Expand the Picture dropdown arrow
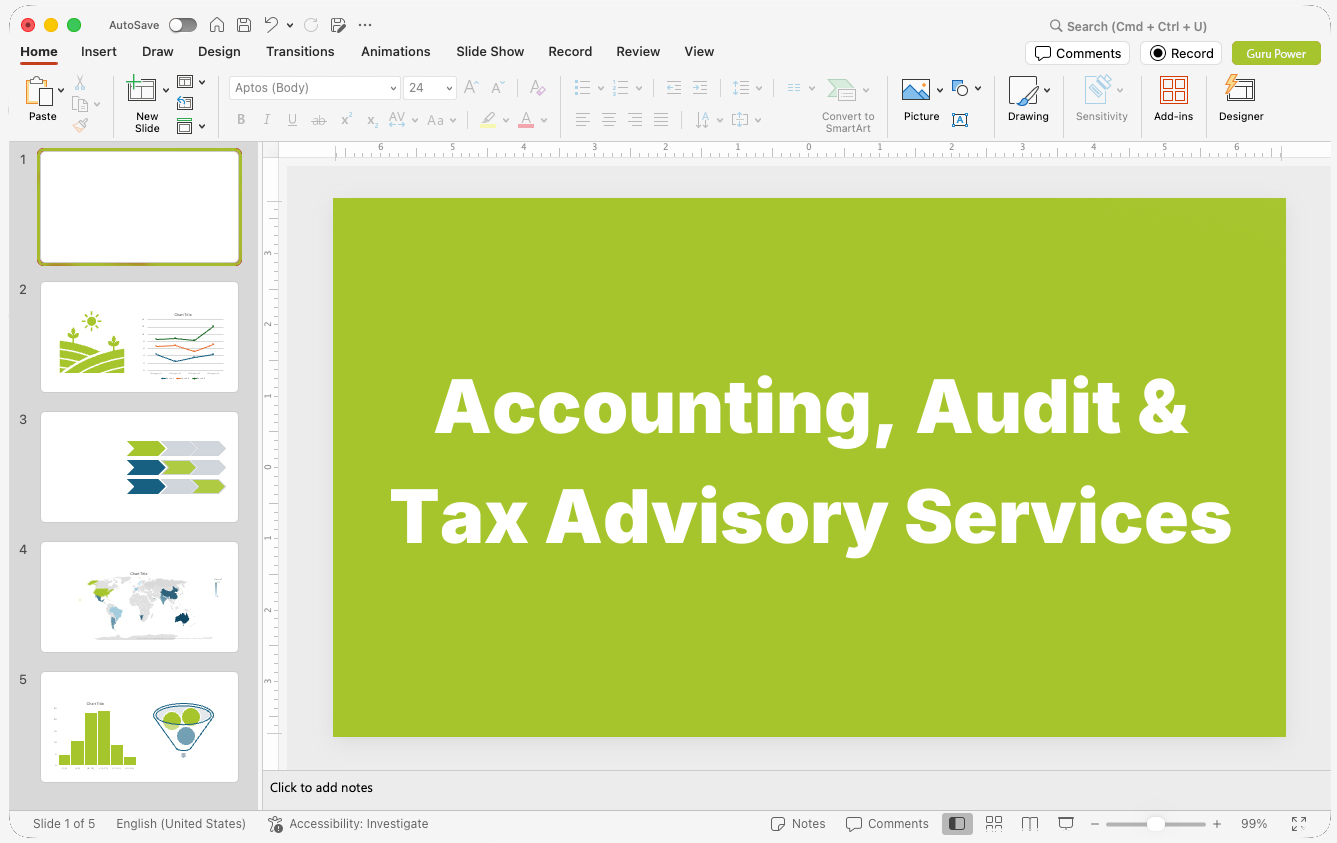1337x843 pixels. 940,90
